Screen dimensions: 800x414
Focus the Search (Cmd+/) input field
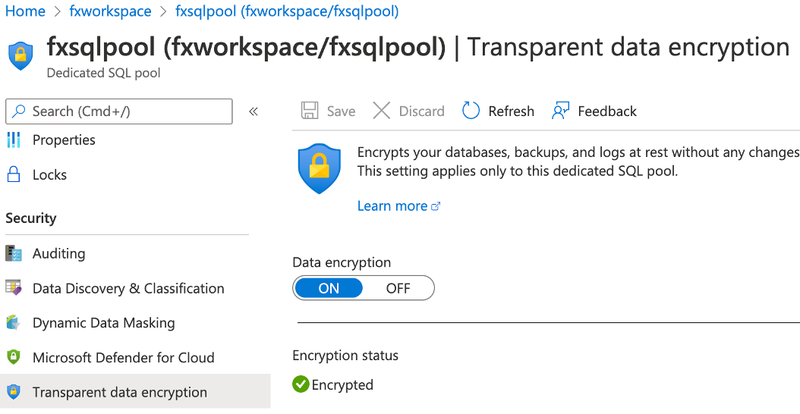pos(119,111)
